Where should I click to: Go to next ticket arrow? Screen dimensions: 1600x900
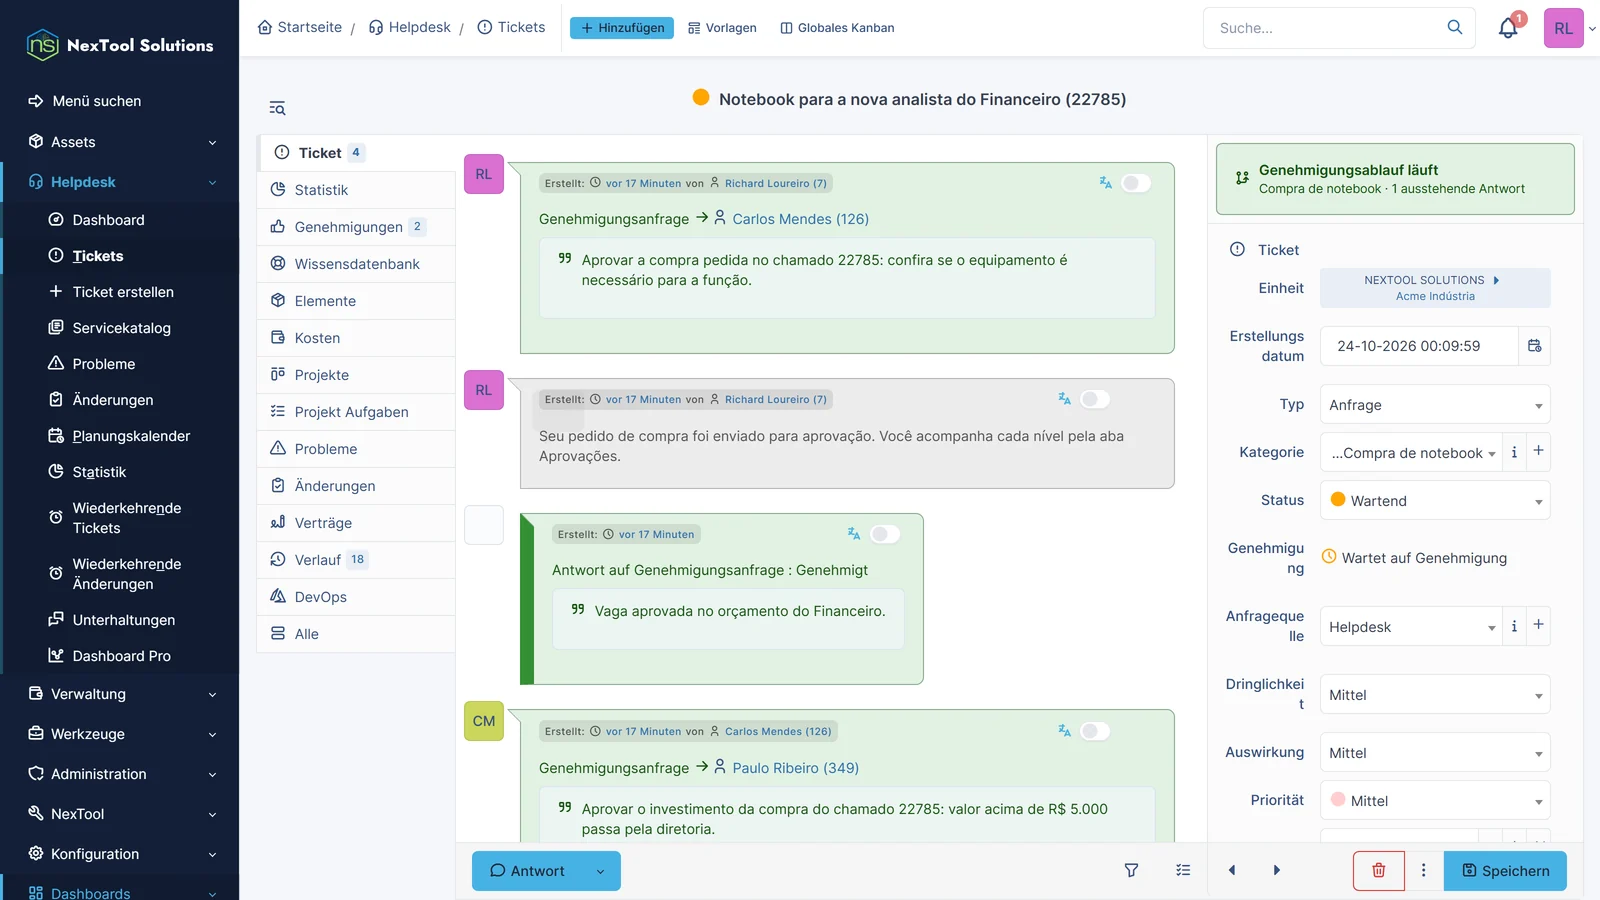(1276, 871)
